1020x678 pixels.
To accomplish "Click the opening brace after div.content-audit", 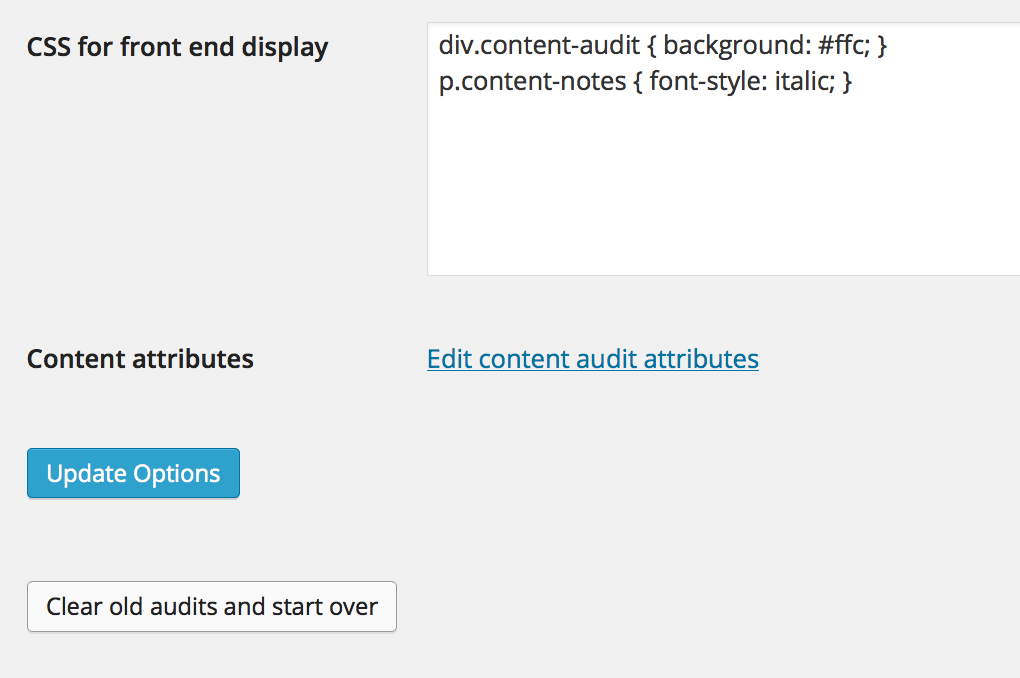I will click(x=652, y=45).
